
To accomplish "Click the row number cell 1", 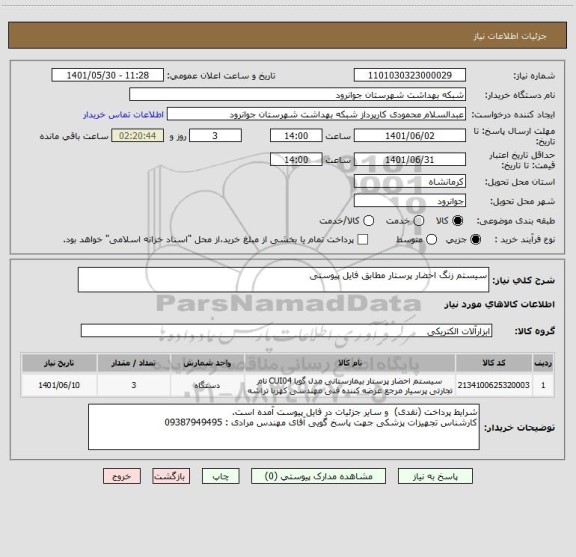I will coord(543,385).
